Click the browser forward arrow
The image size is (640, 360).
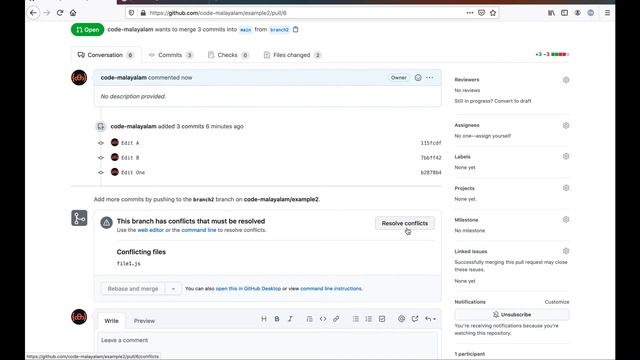[x=47, y=13]
